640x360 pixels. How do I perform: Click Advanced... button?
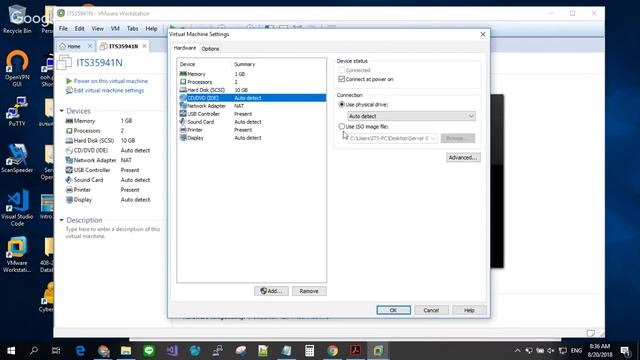pyautogui.click(x=463, y=158)
